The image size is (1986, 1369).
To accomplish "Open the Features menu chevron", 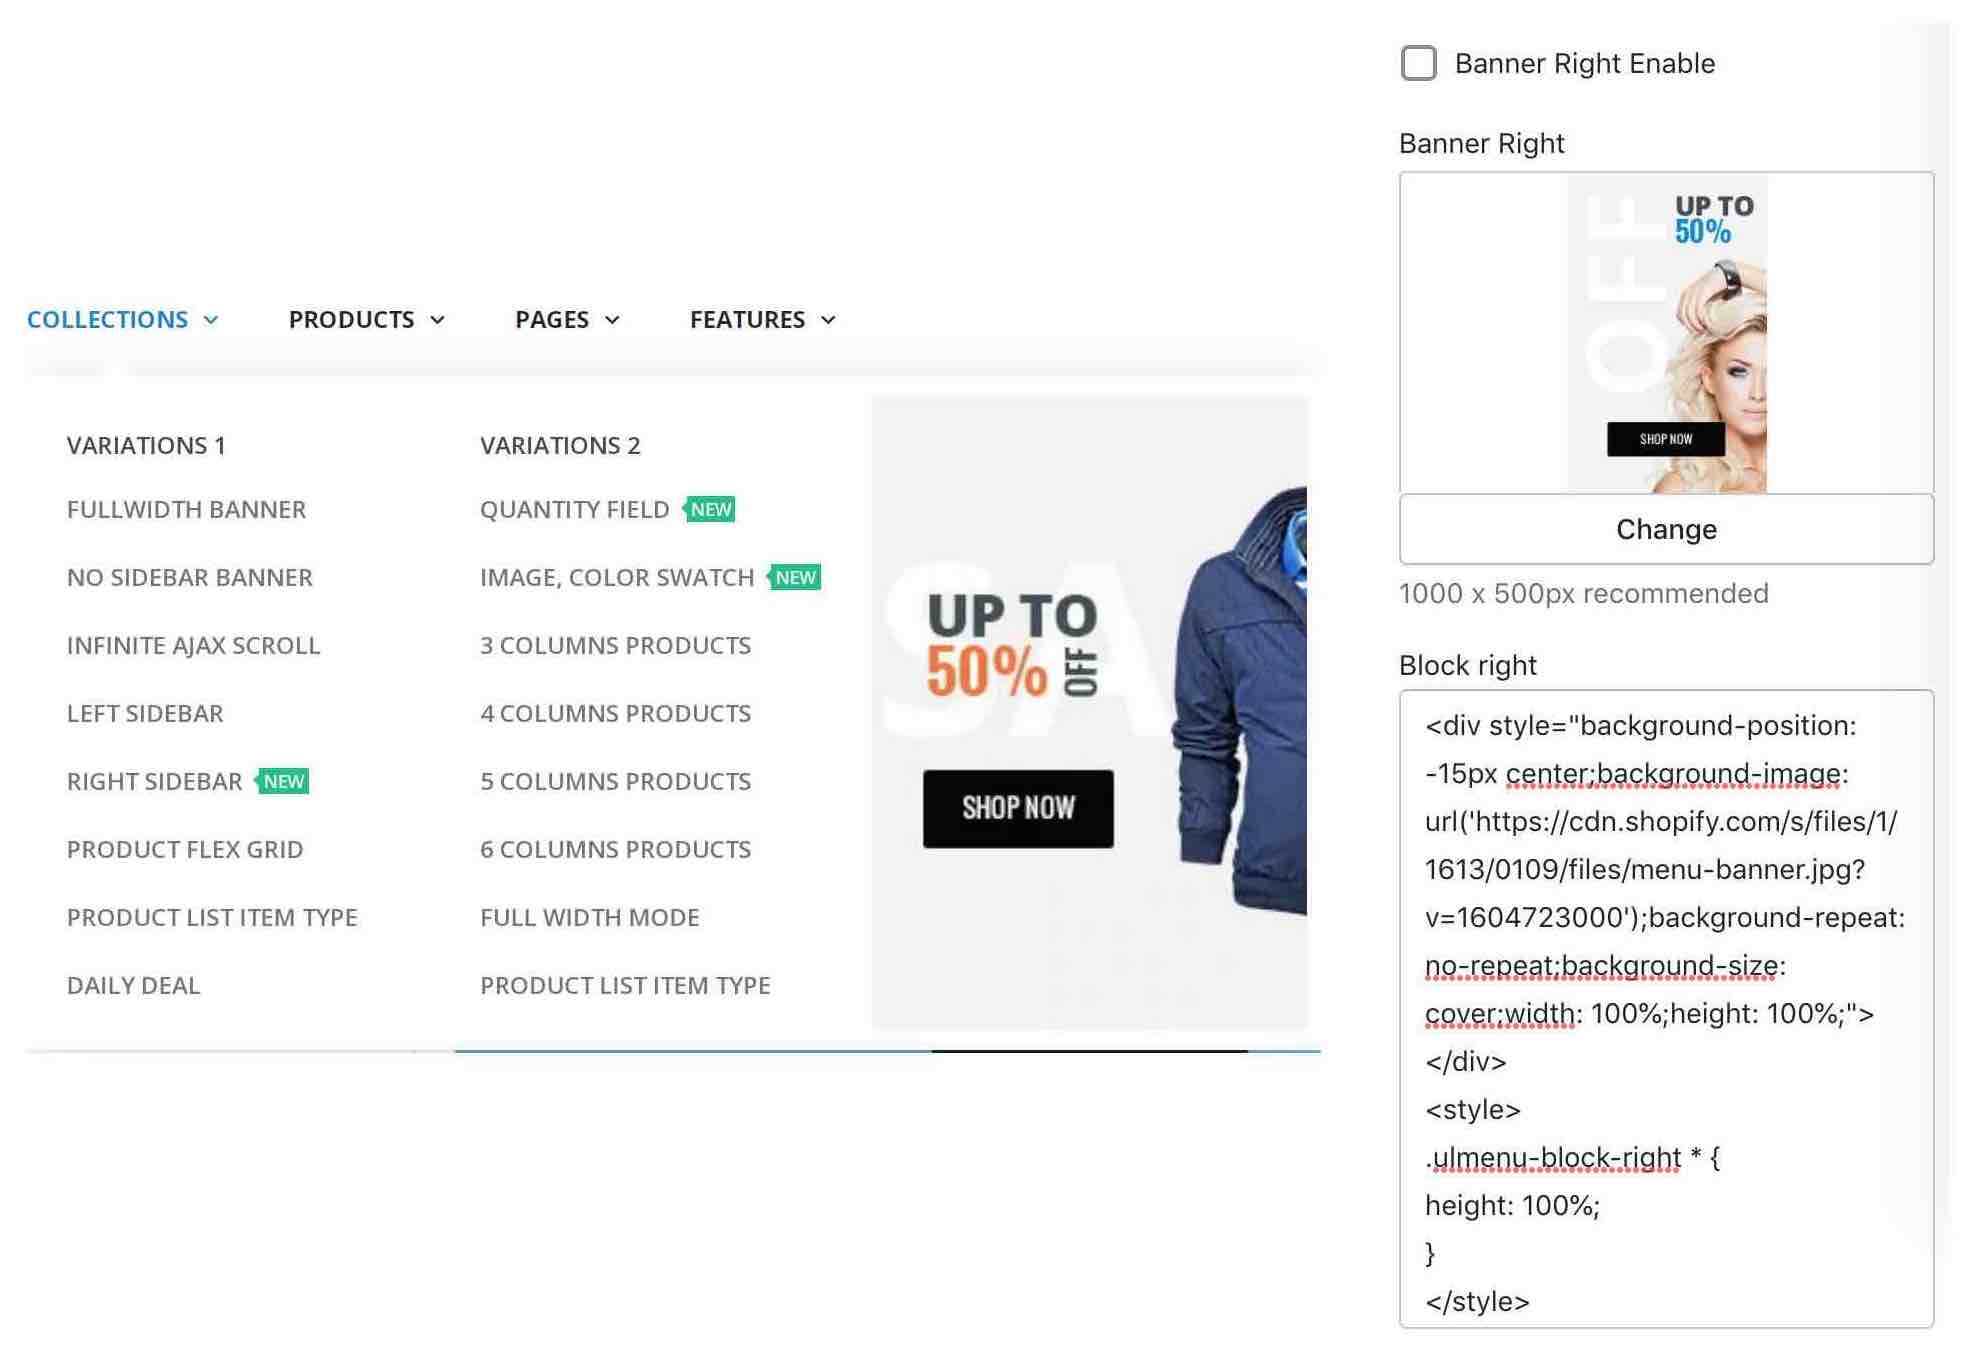I will (828, 320).
